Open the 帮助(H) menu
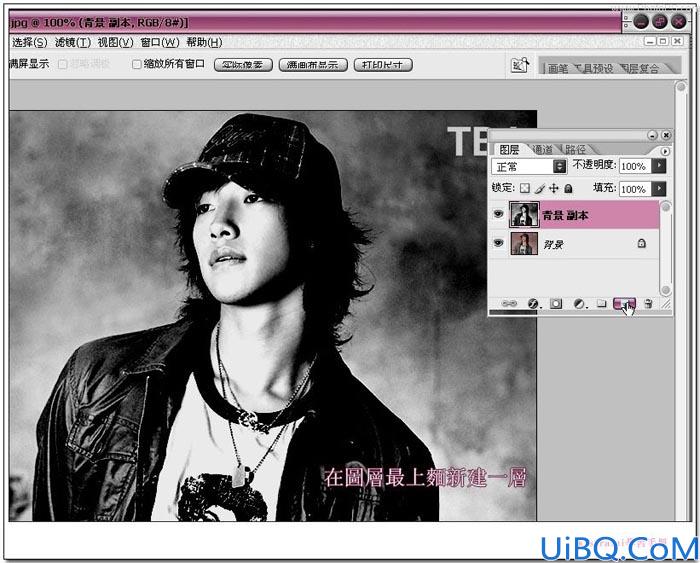 click(x=204, y=42)
